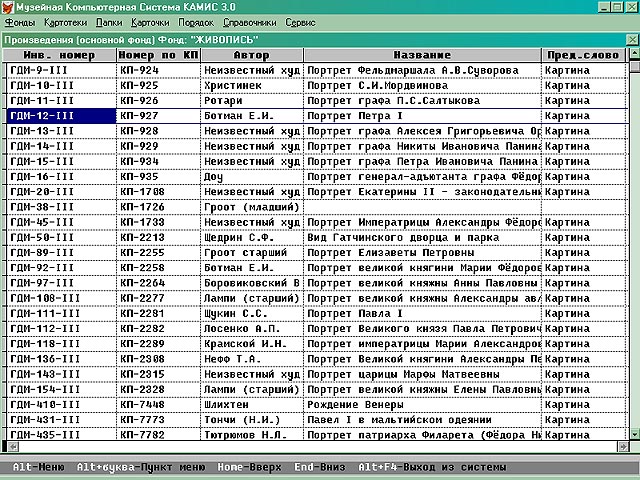The height and width of the screenshot is (480, 640).
Task: Click the Пред.слово column header
Action: pos(583,55)
